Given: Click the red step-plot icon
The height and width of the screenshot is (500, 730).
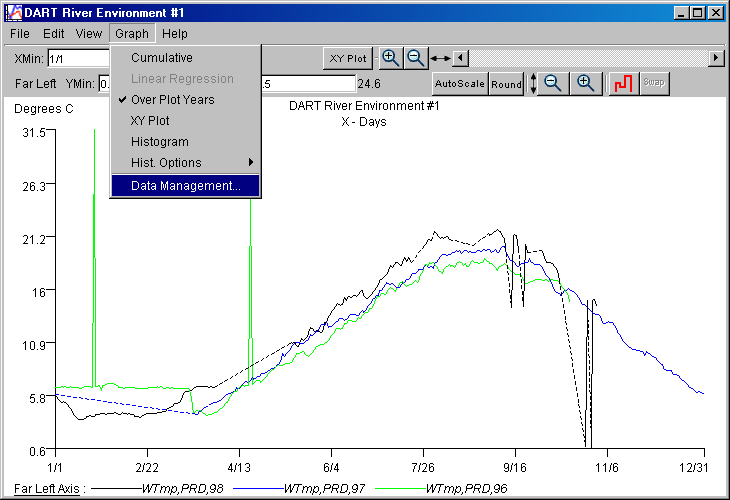Looking at the screenshot, I should click(624, 84).
